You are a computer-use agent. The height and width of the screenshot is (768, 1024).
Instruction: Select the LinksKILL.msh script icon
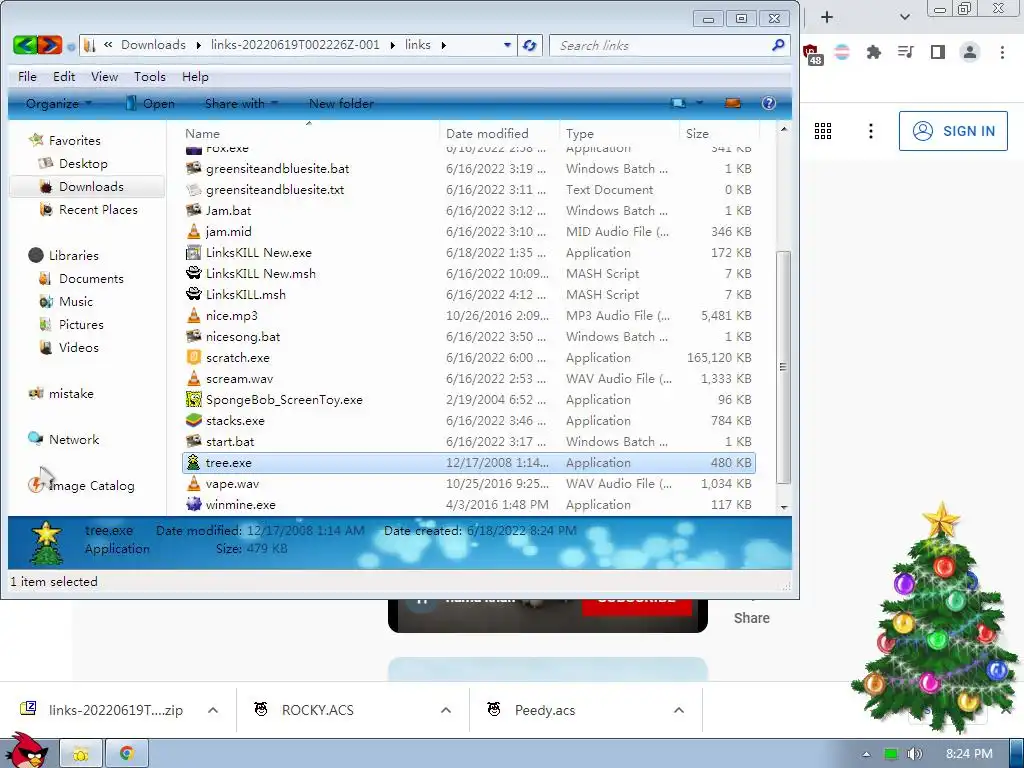click(193, 294)
